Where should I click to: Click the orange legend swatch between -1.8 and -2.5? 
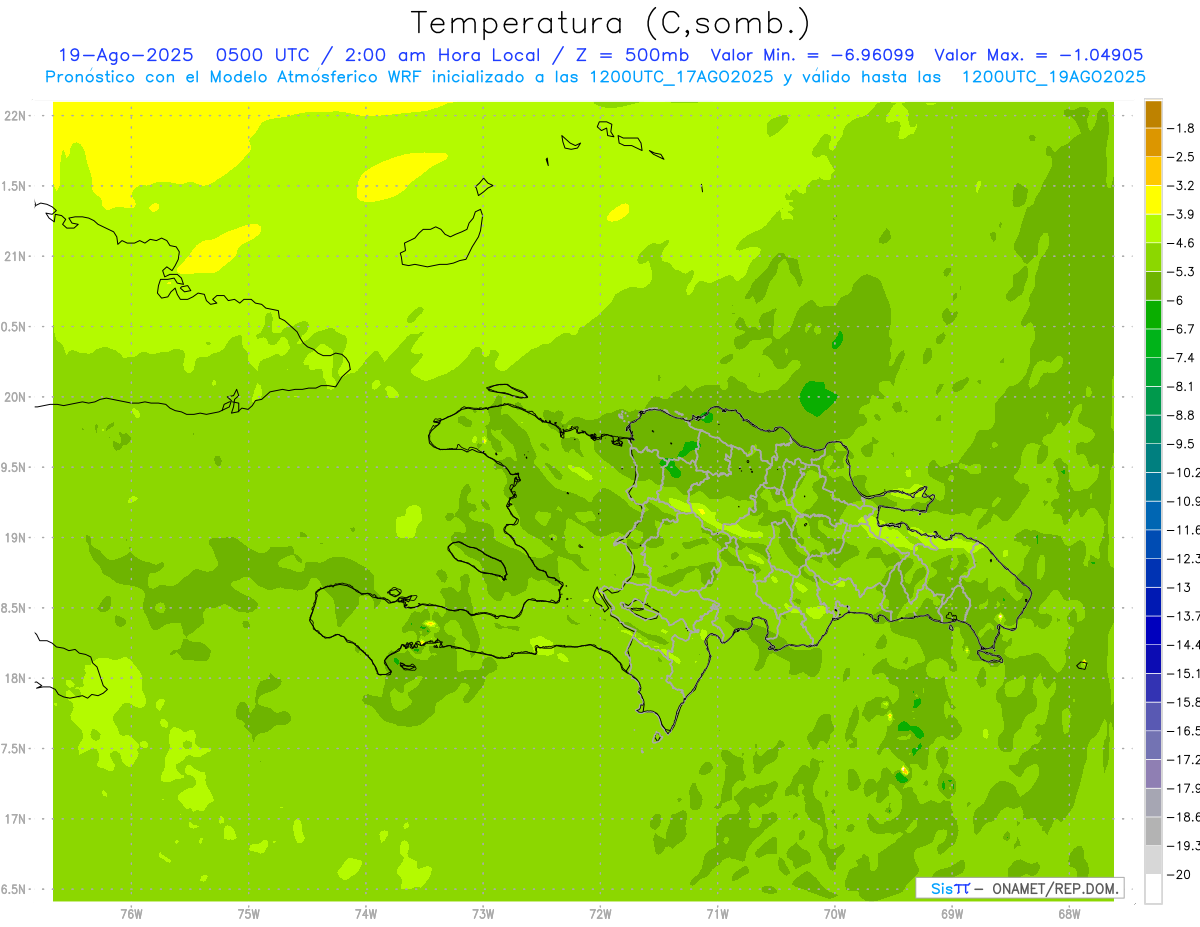1153,142
